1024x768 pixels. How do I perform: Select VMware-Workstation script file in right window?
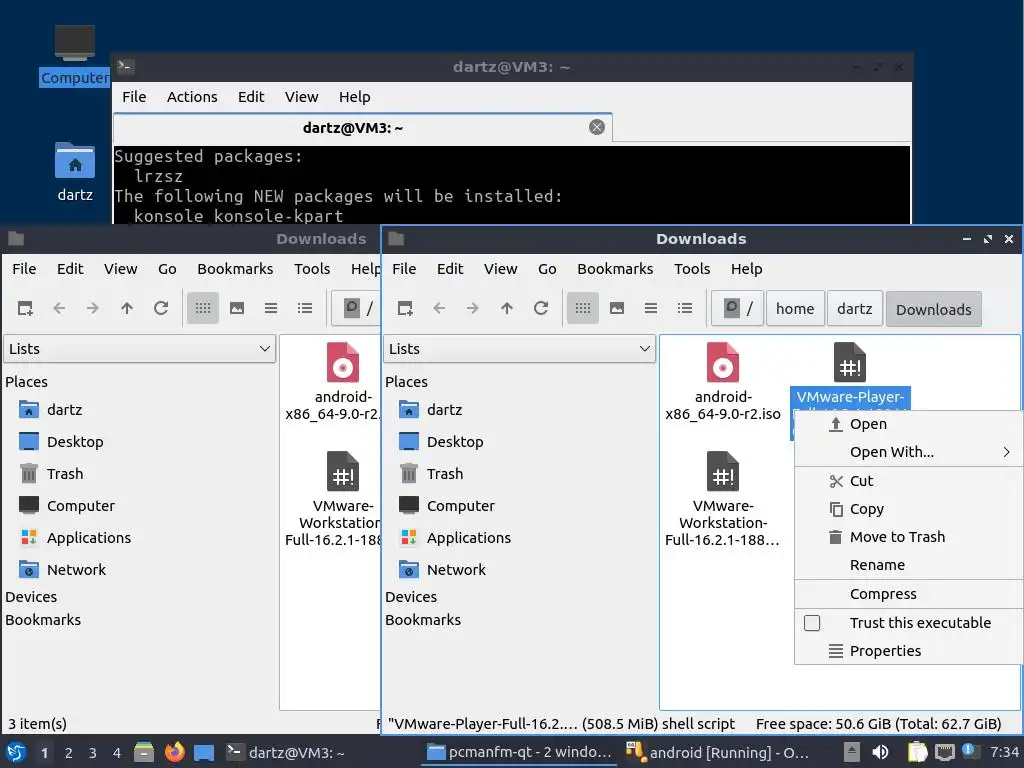(722, 499)
